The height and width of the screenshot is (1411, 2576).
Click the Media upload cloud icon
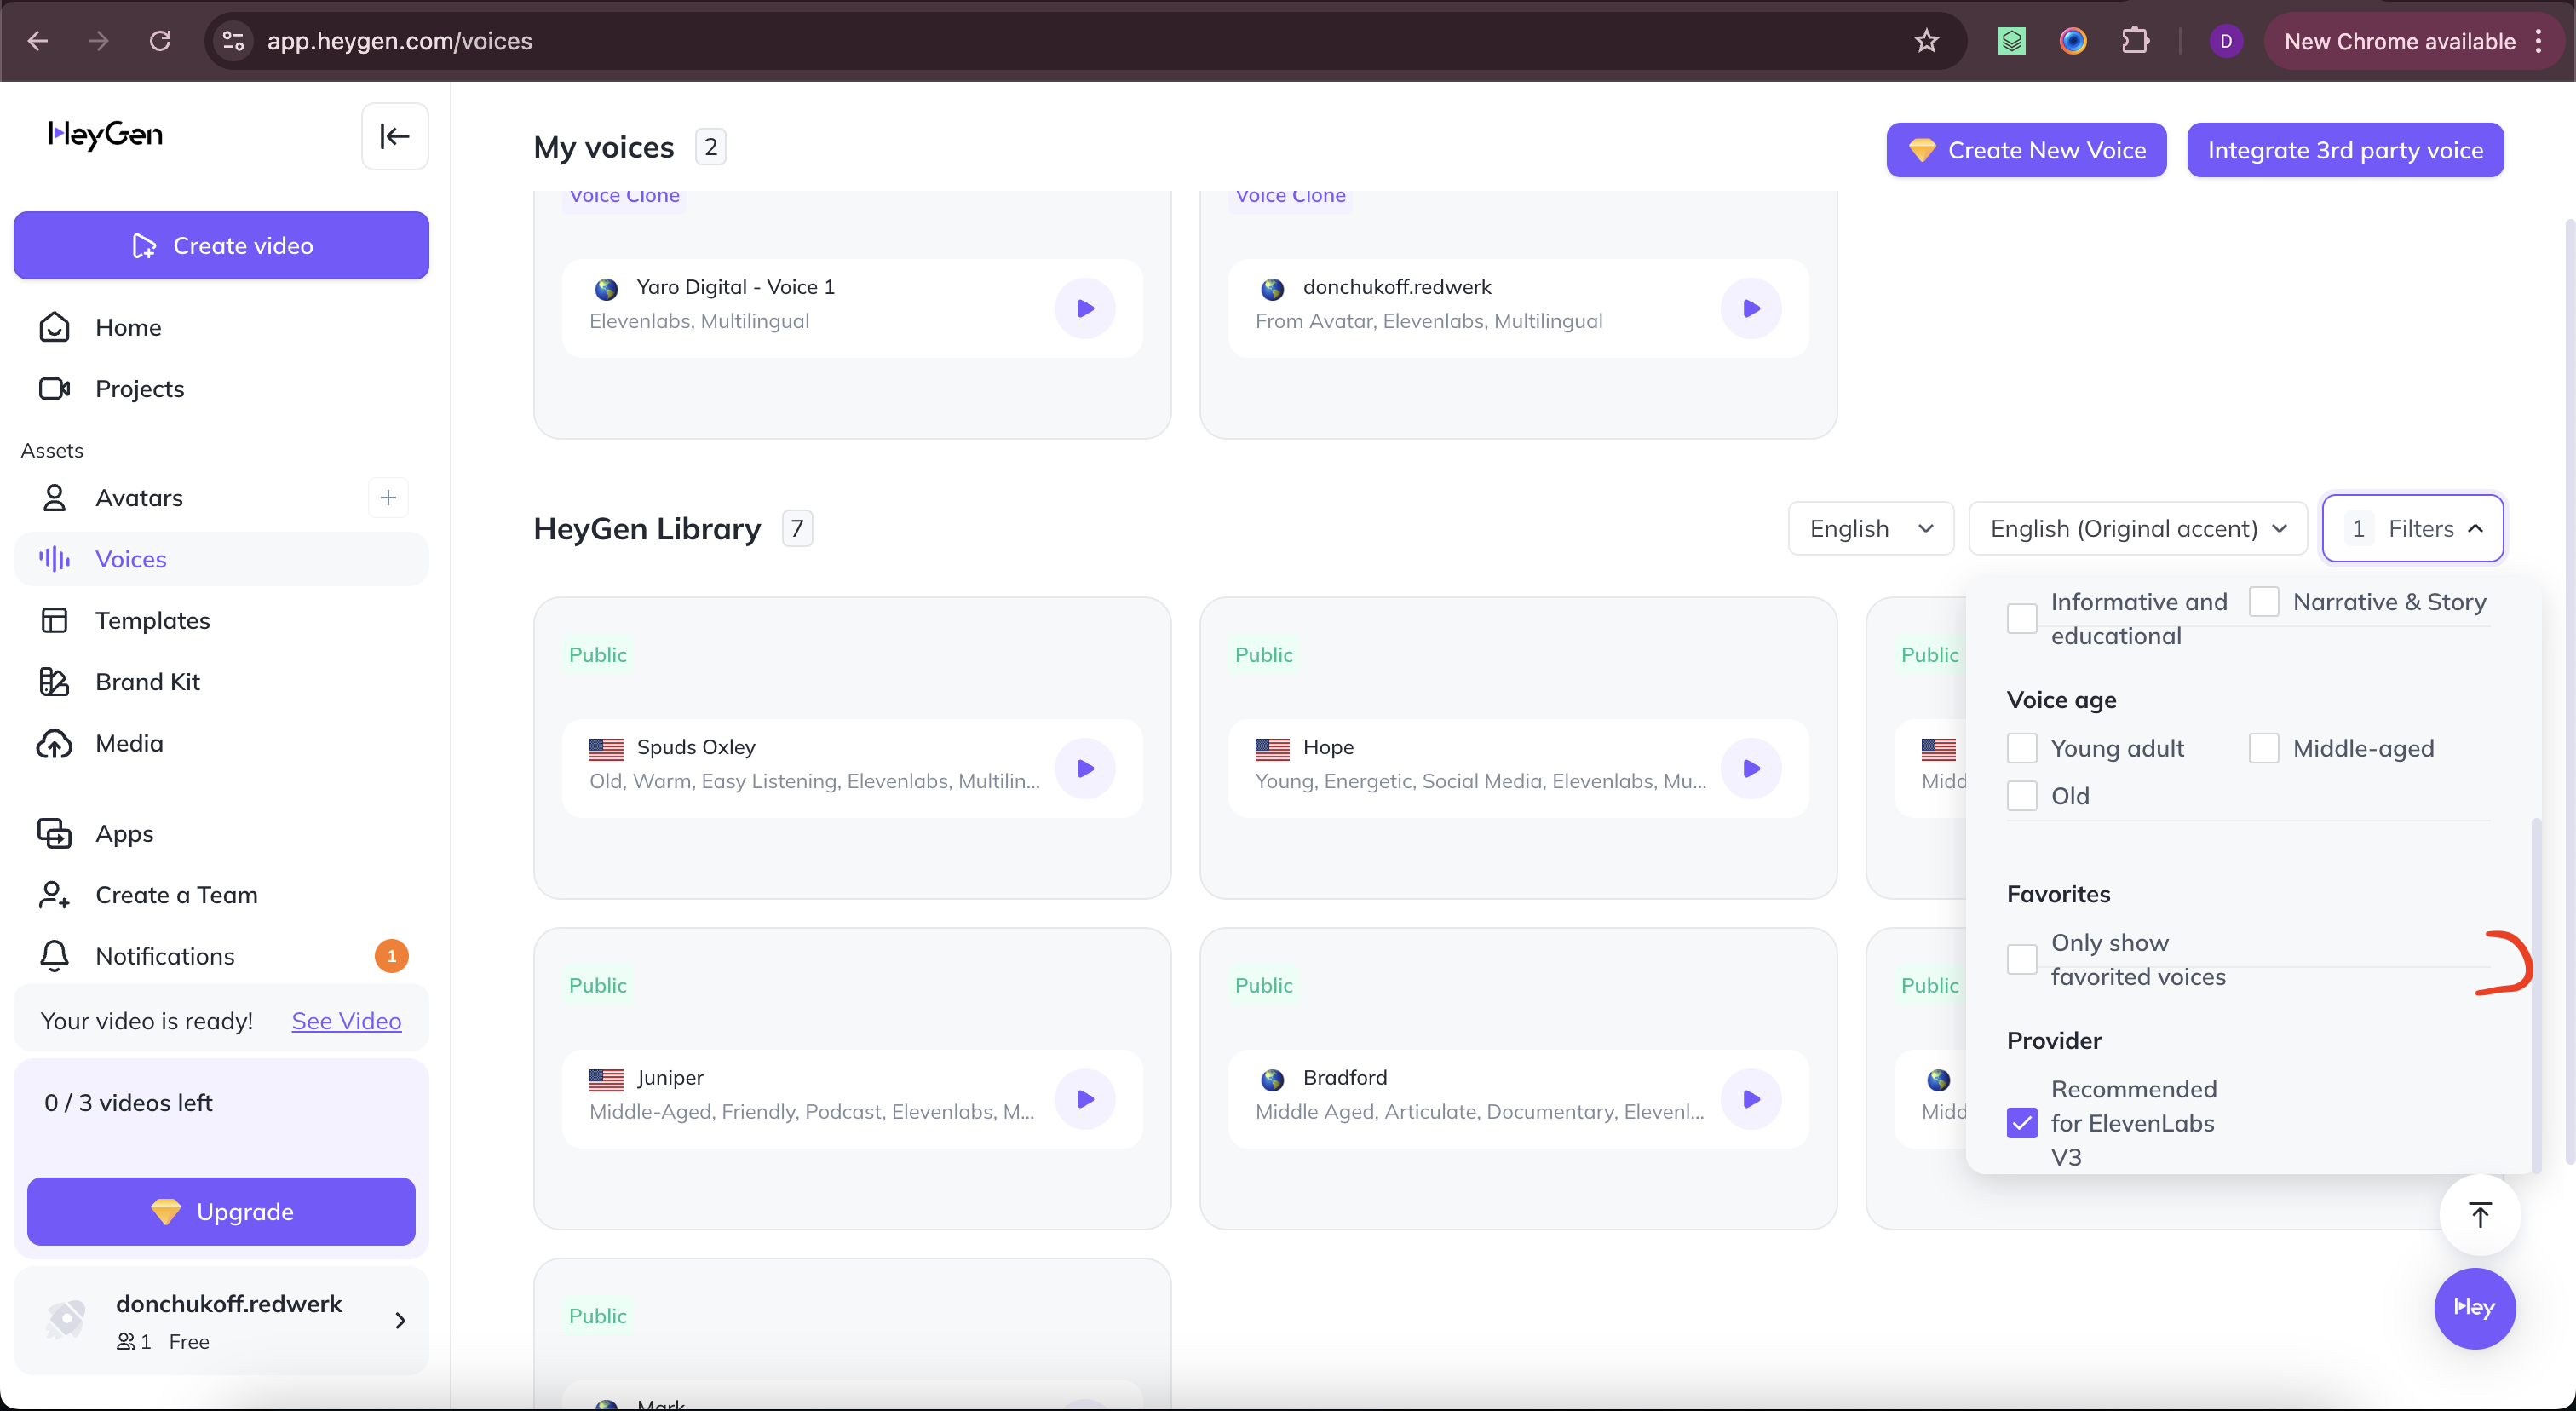tap(54, 743)
